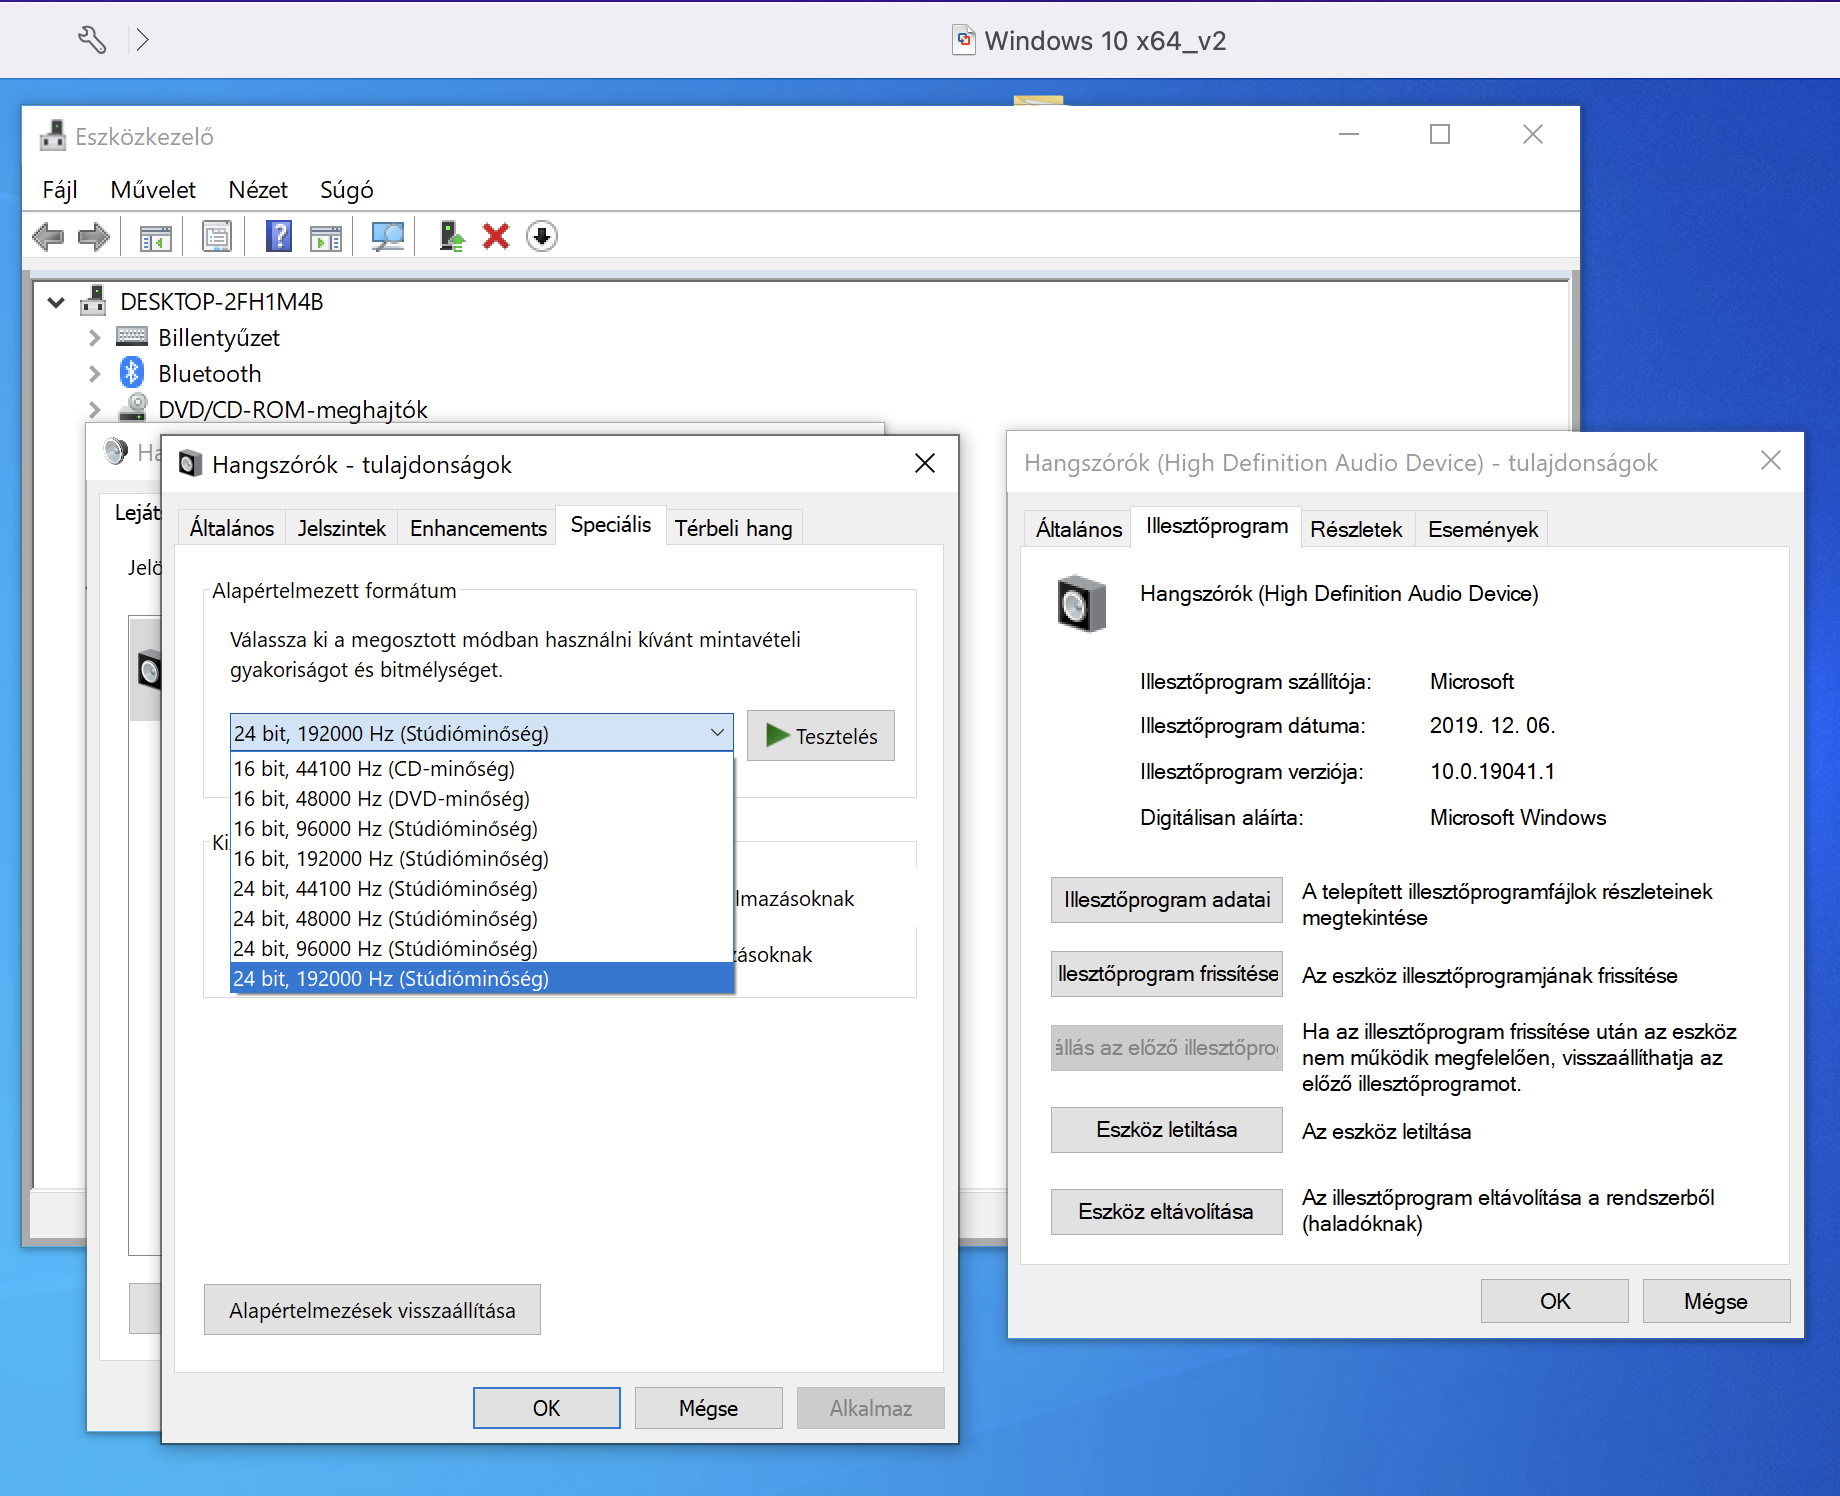Screen dimensions: 1840x1496
Task: Expand the Bluetooth tree node
Action: click(x=94, y=374)
